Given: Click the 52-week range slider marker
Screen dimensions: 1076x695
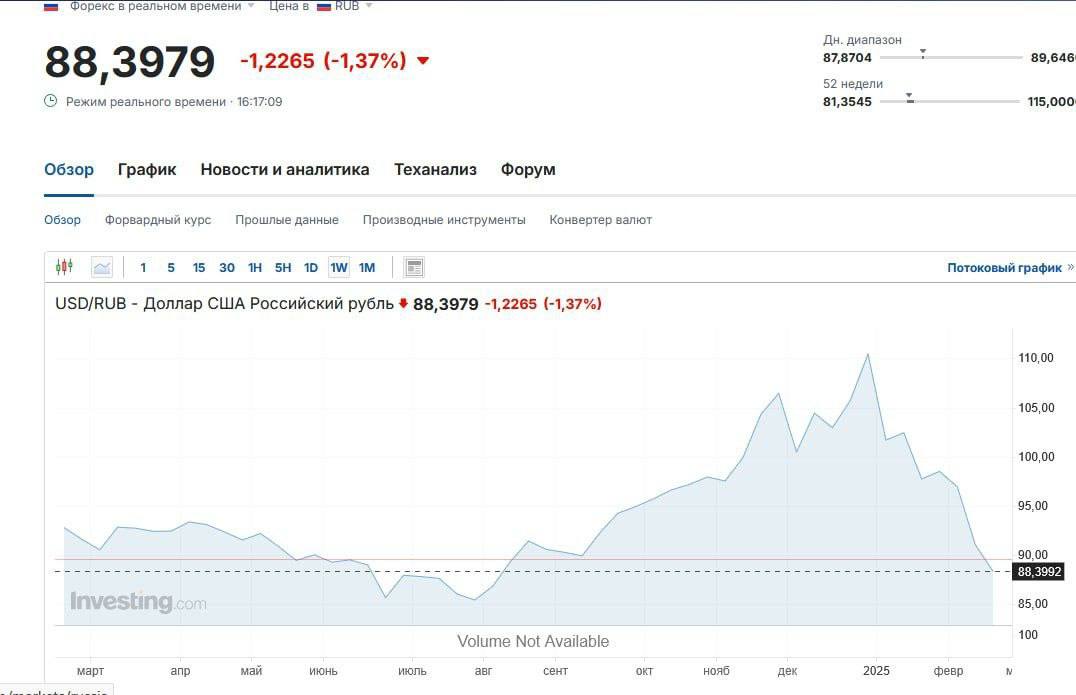Looking at the screenshot, I should 910,98.
